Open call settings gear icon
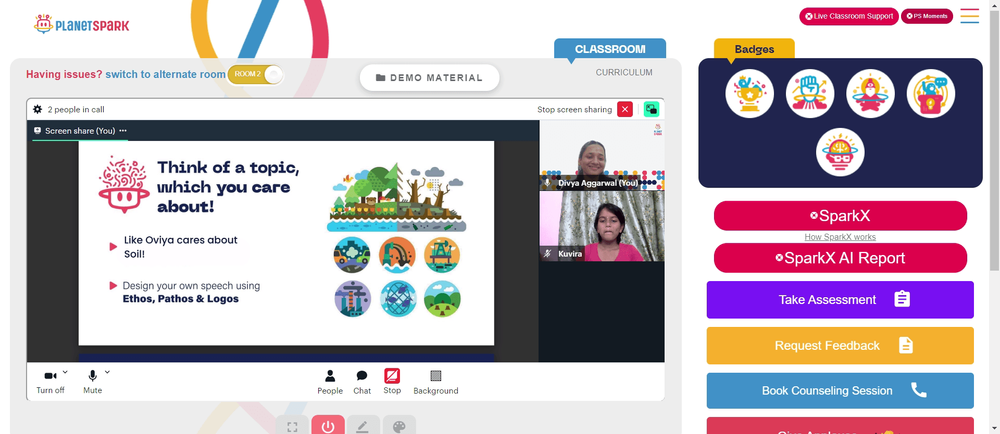The width and height of the screenshot is (1000, 434). 38,110
